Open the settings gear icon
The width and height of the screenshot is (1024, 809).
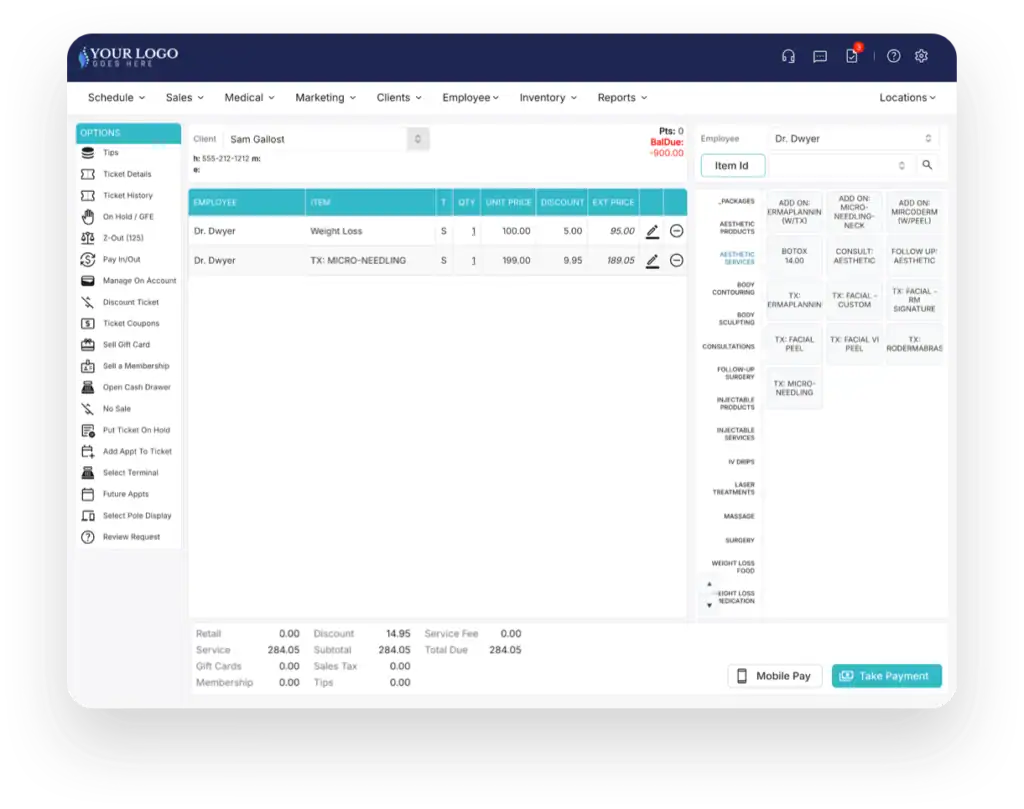coord(922,56)
